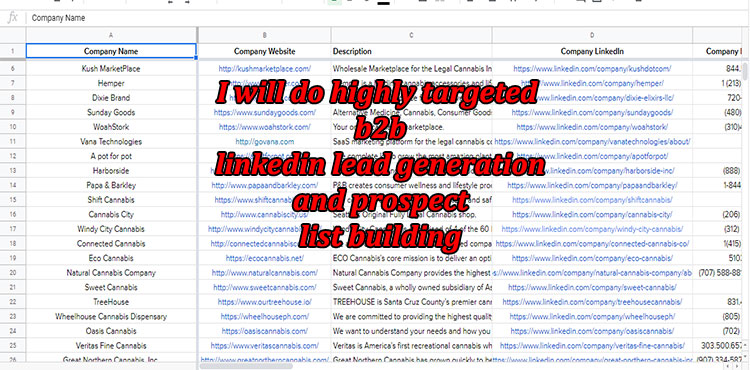Viewport: 750px width, 370px height.
Task: Open the www.veritascannabis.com link
Action: click(x=265, y=346)
